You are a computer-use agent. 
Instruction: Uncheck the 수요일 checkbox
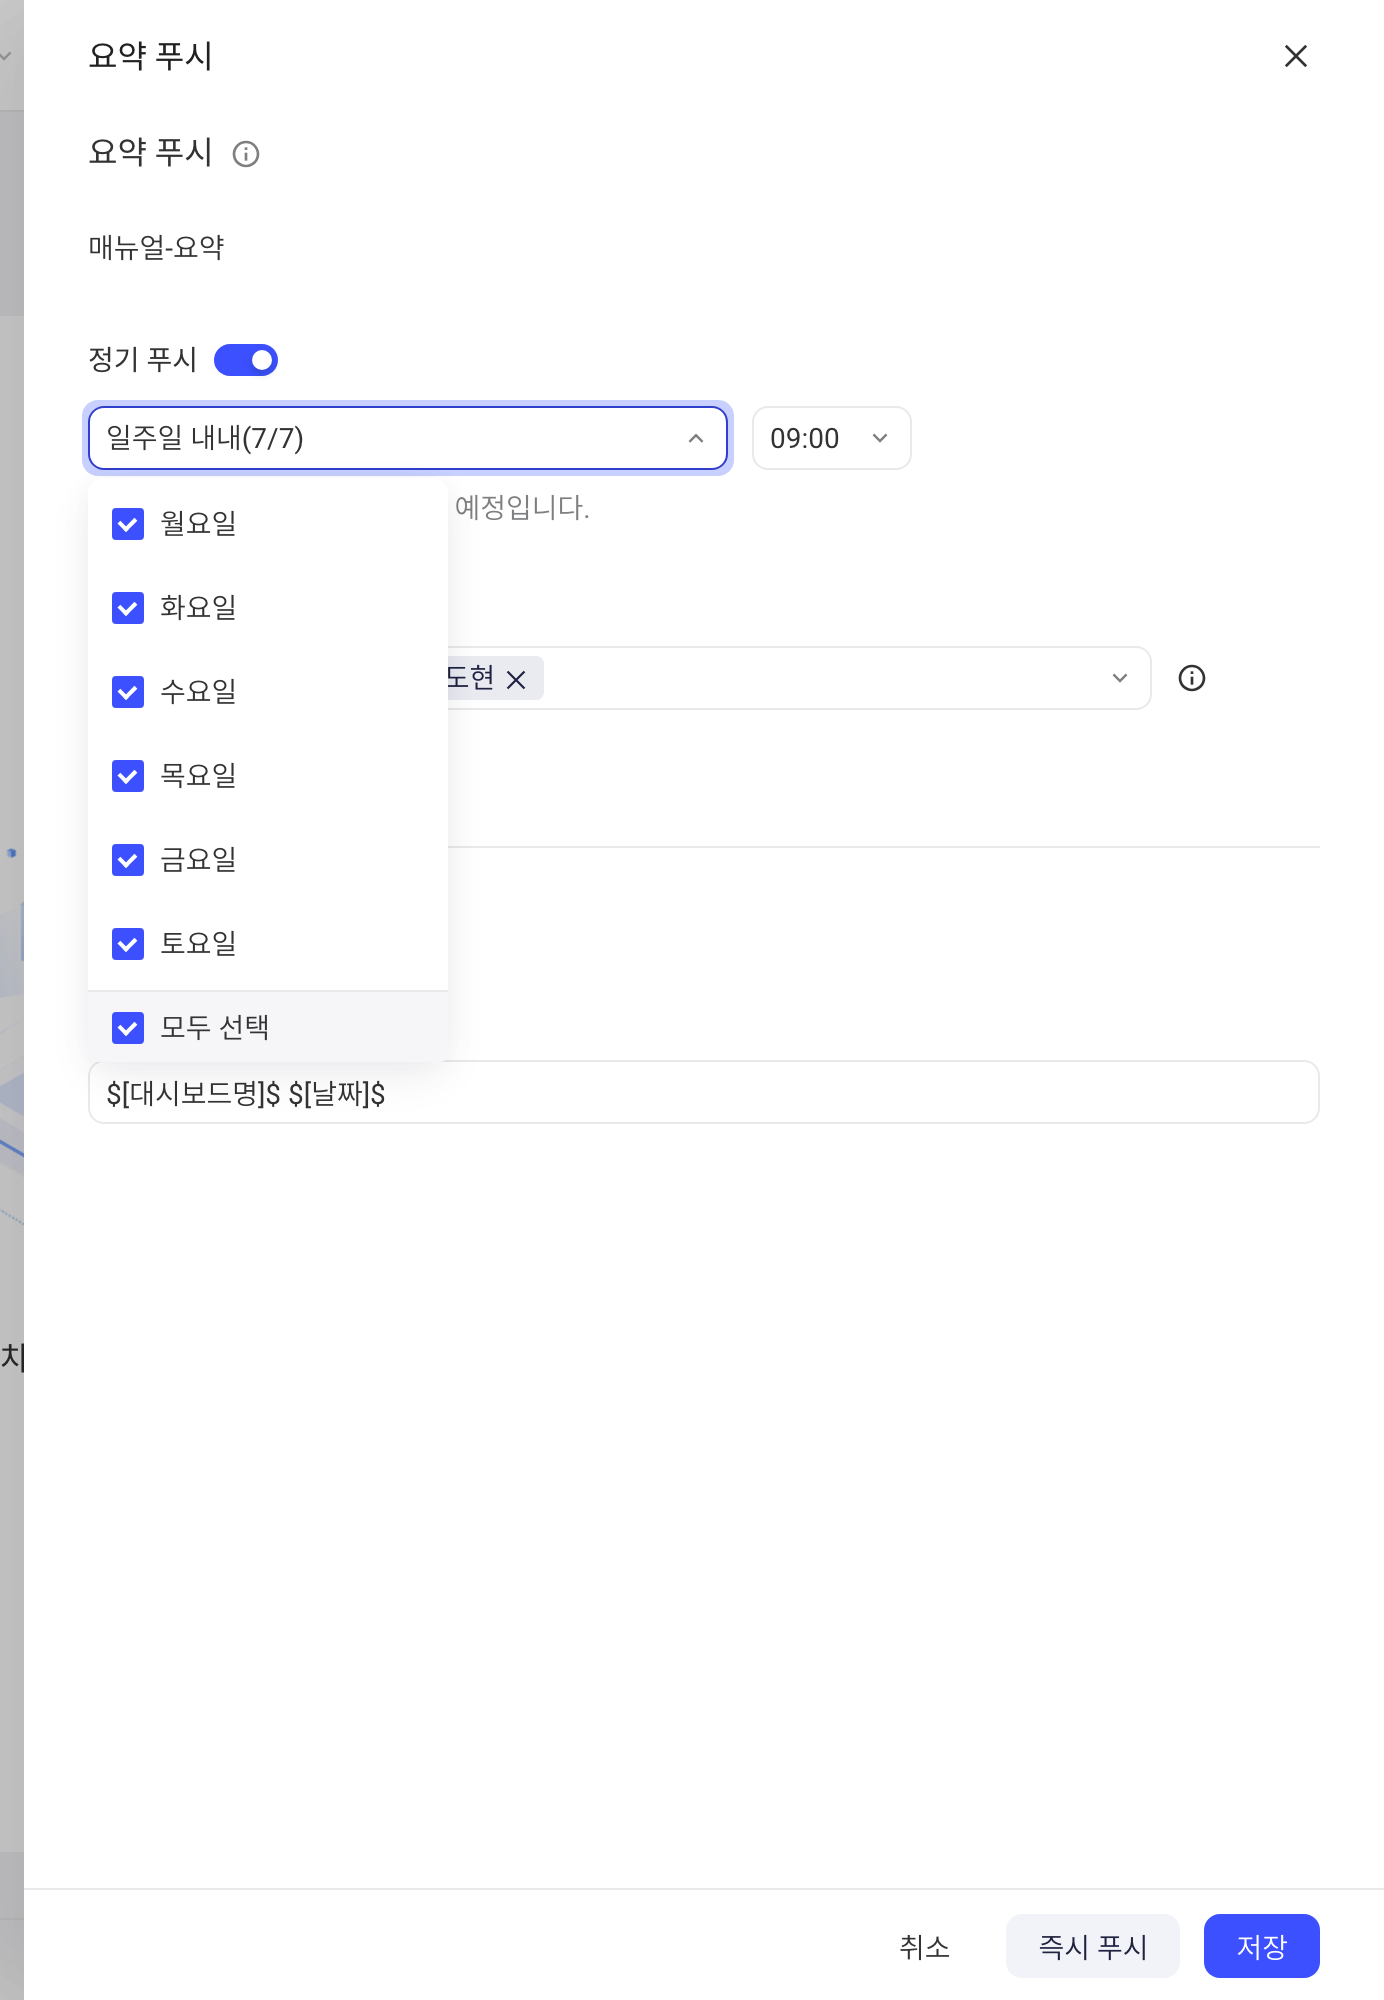tap(128, 692)
